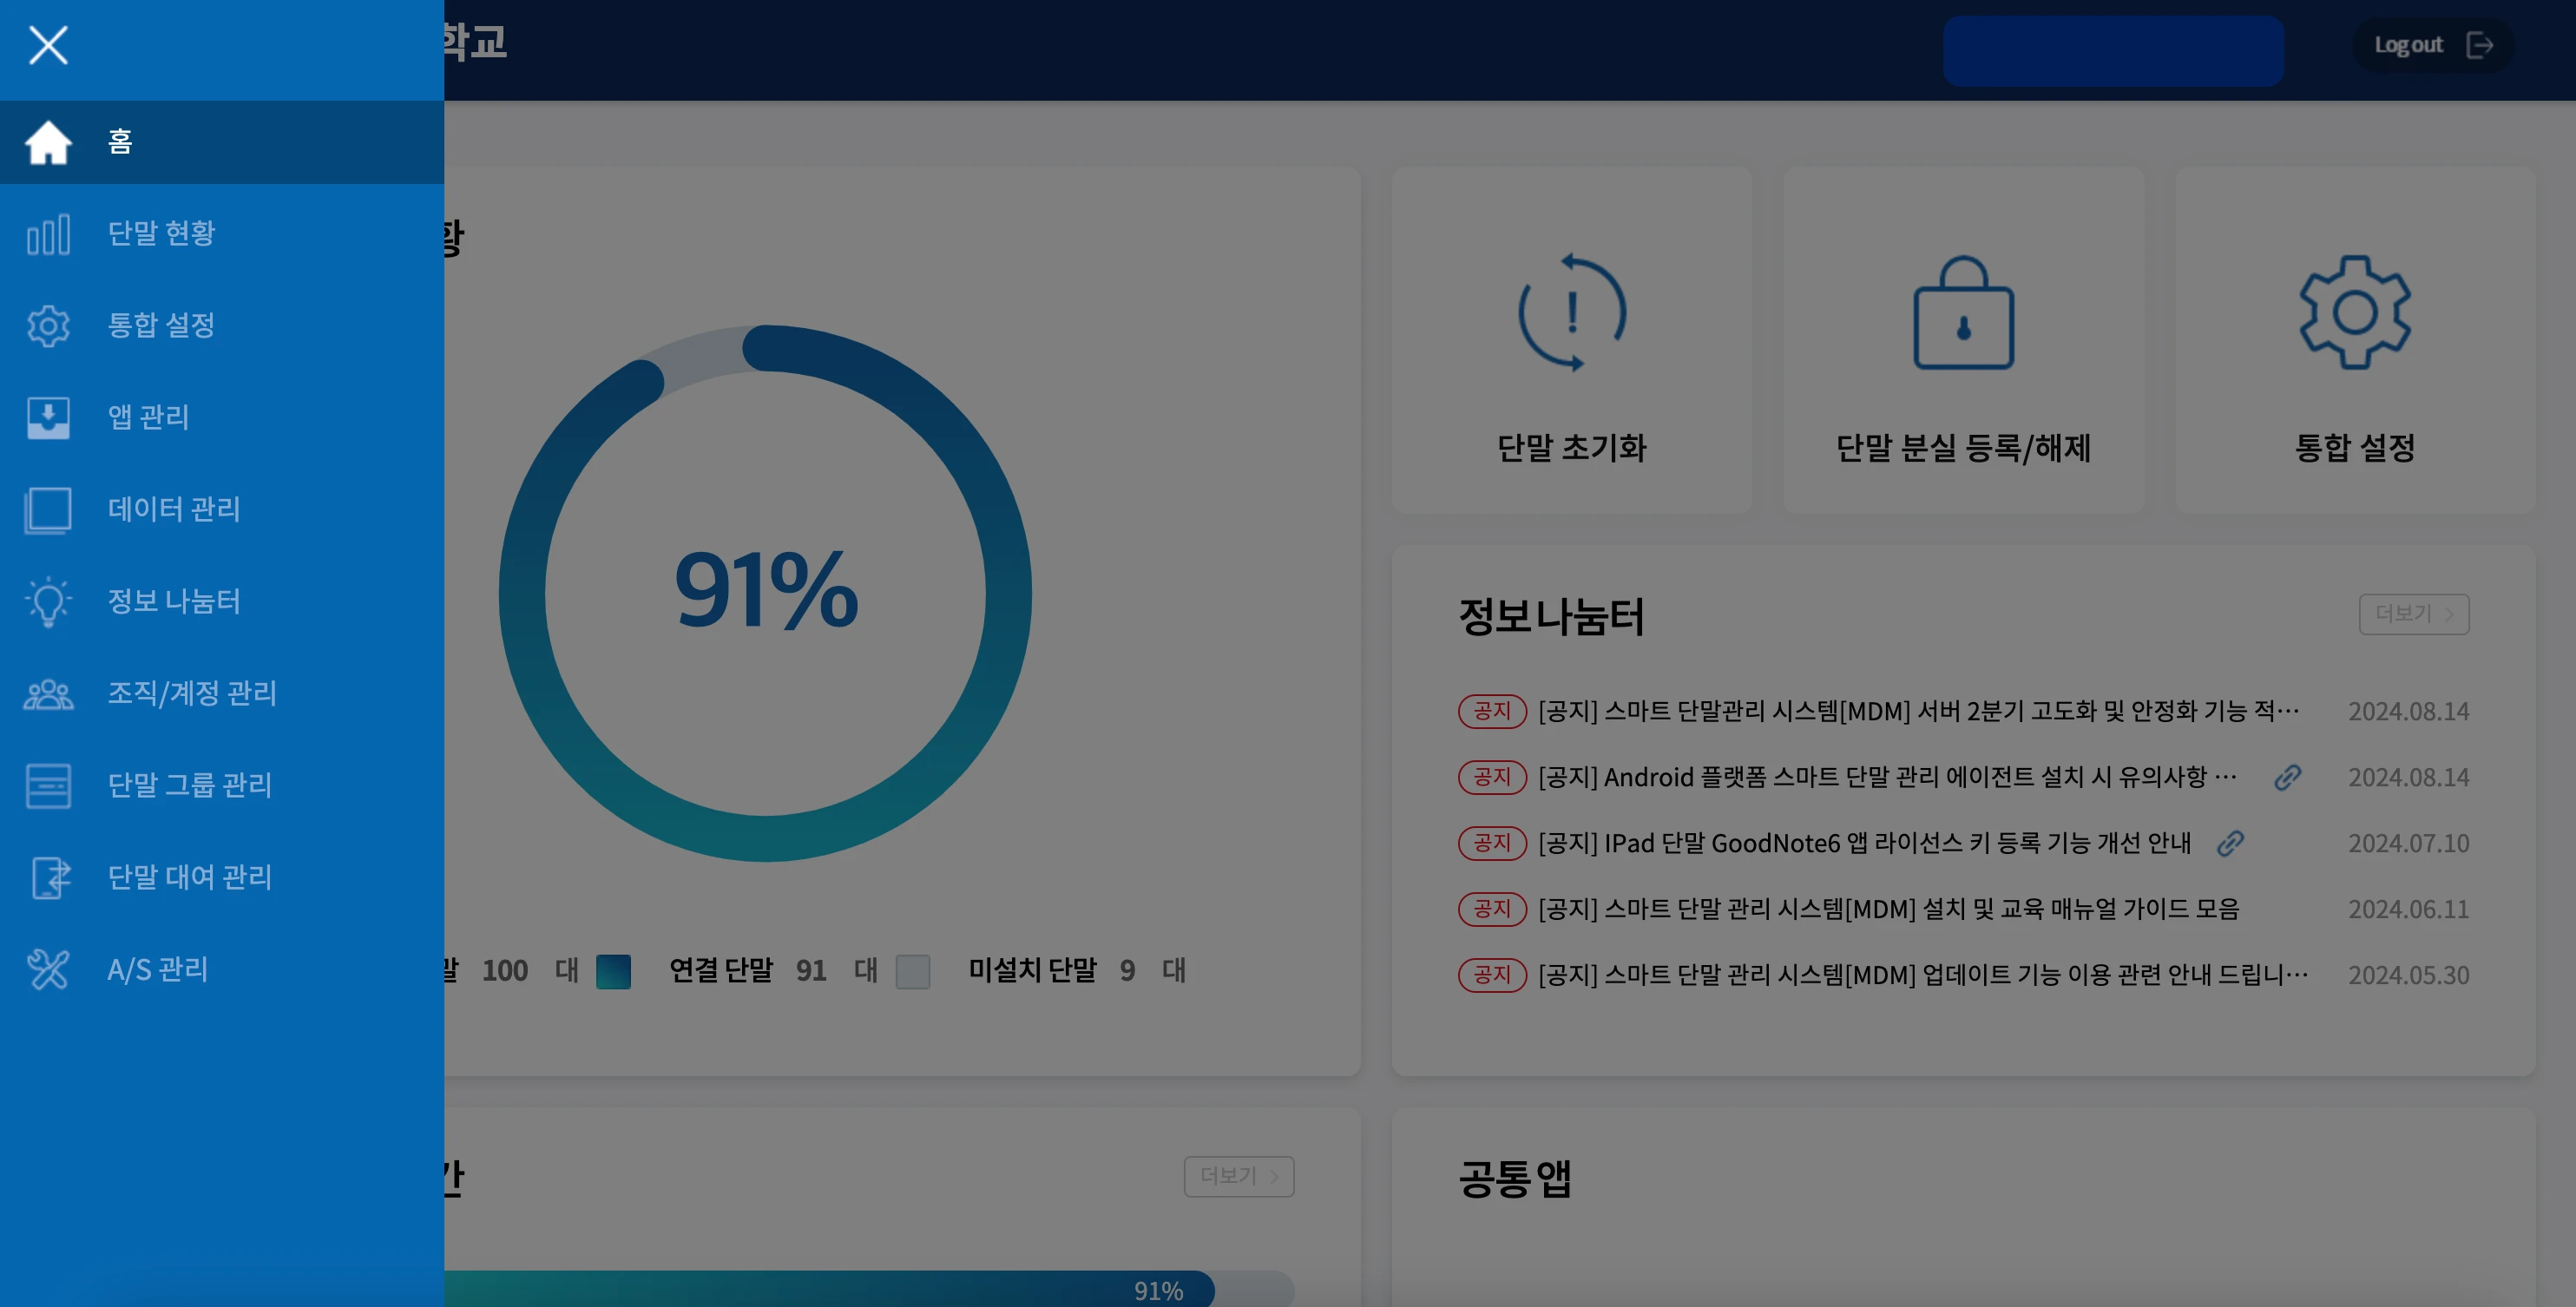Click the gray 미설치 단말 legend swatch
The image size is (2576, 1307).
tap(913, 971)
